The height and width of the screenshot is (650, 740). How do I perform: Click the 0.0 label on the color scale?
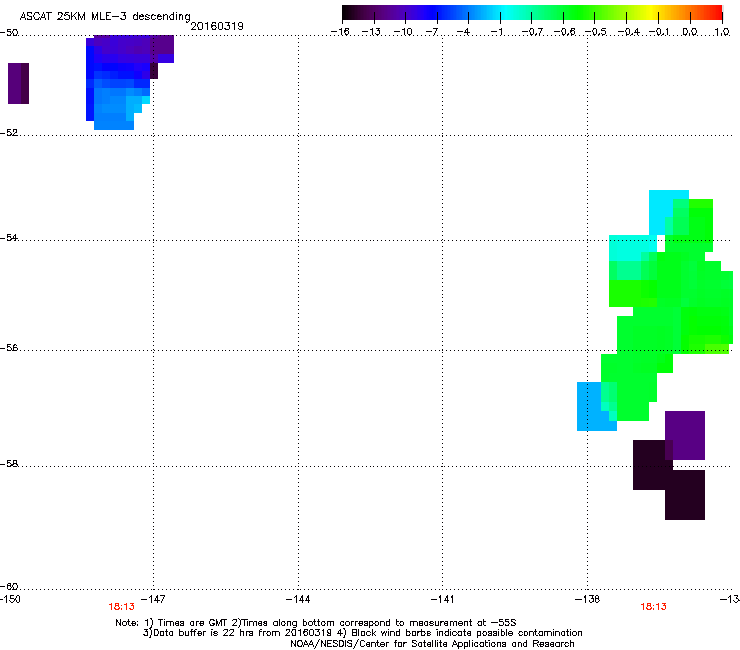pyautogui.click(x=690, y=32)
